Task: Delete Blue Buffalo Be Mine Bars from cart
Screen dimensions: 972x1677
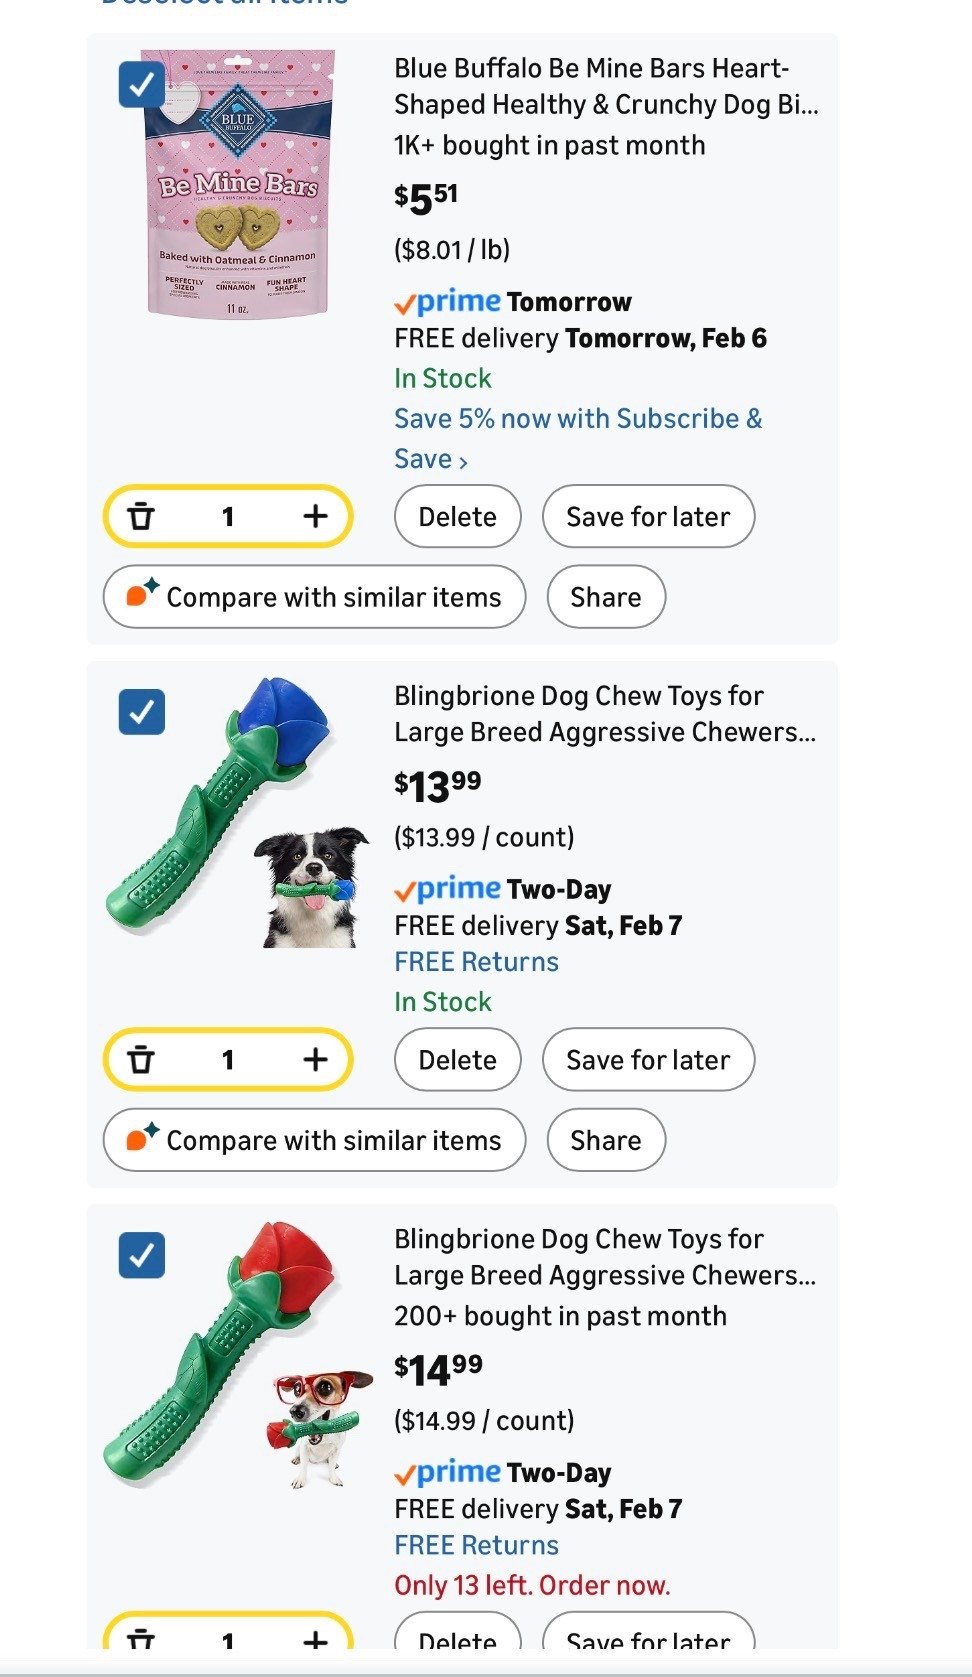Action: pyautogui.click(x=457, y=516)
